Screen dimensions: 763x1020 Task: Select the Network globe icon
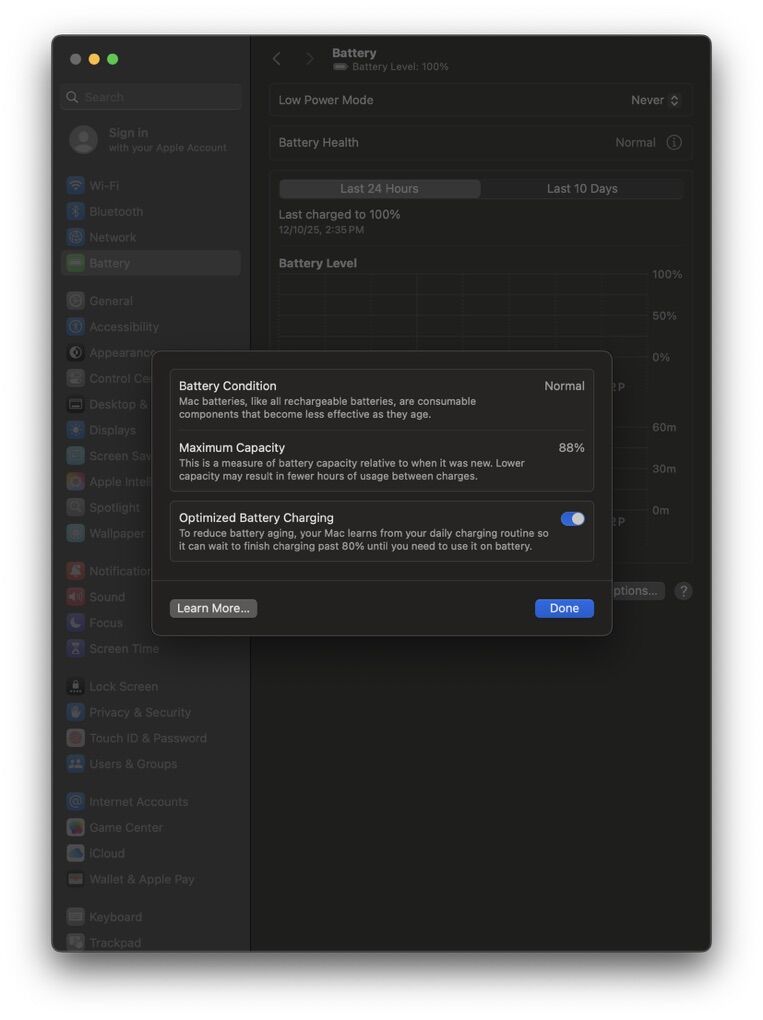76,238
